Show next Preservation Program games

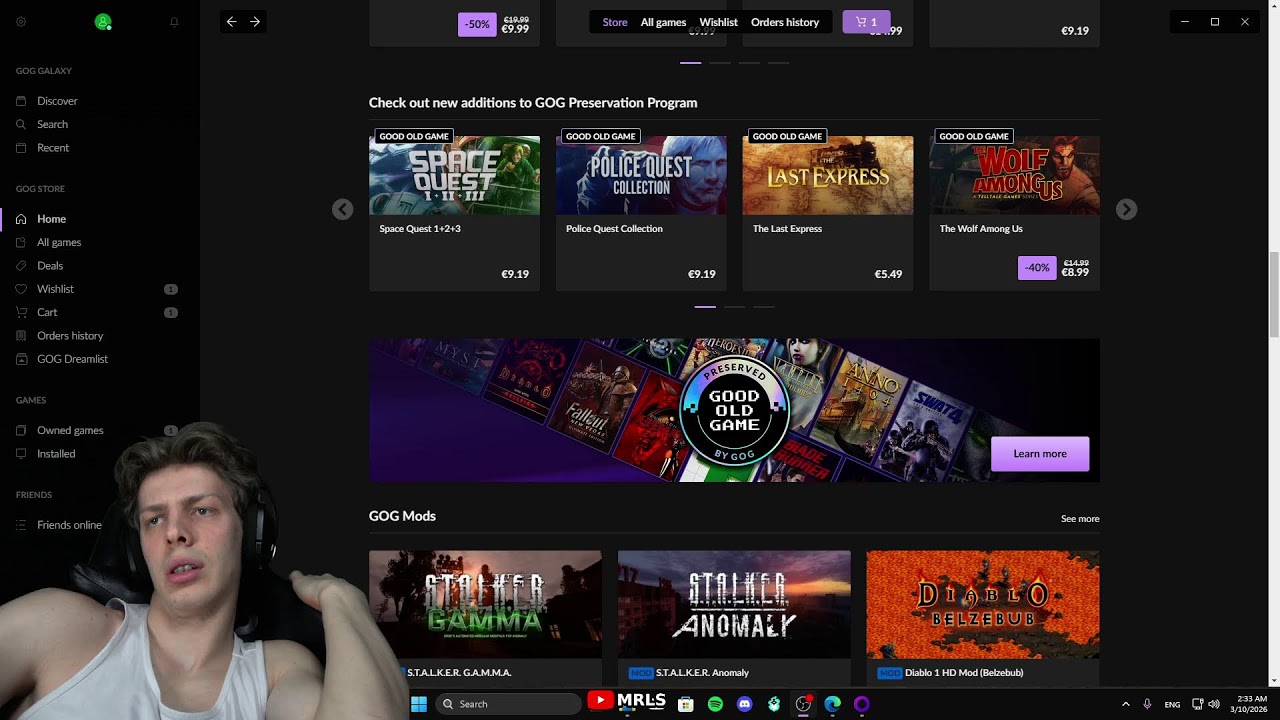click(x=1126, y=209)
